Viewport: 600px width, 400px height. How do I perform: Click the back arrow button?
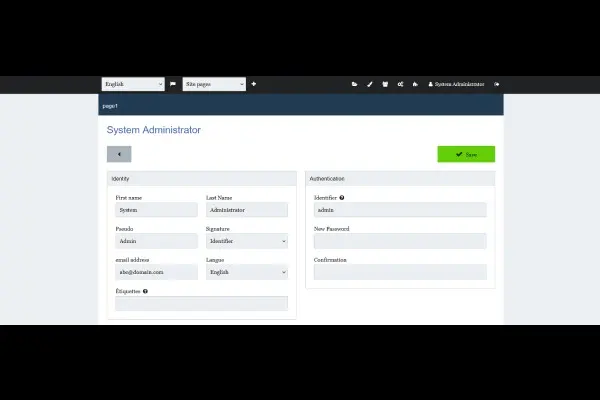click(119, 154)
